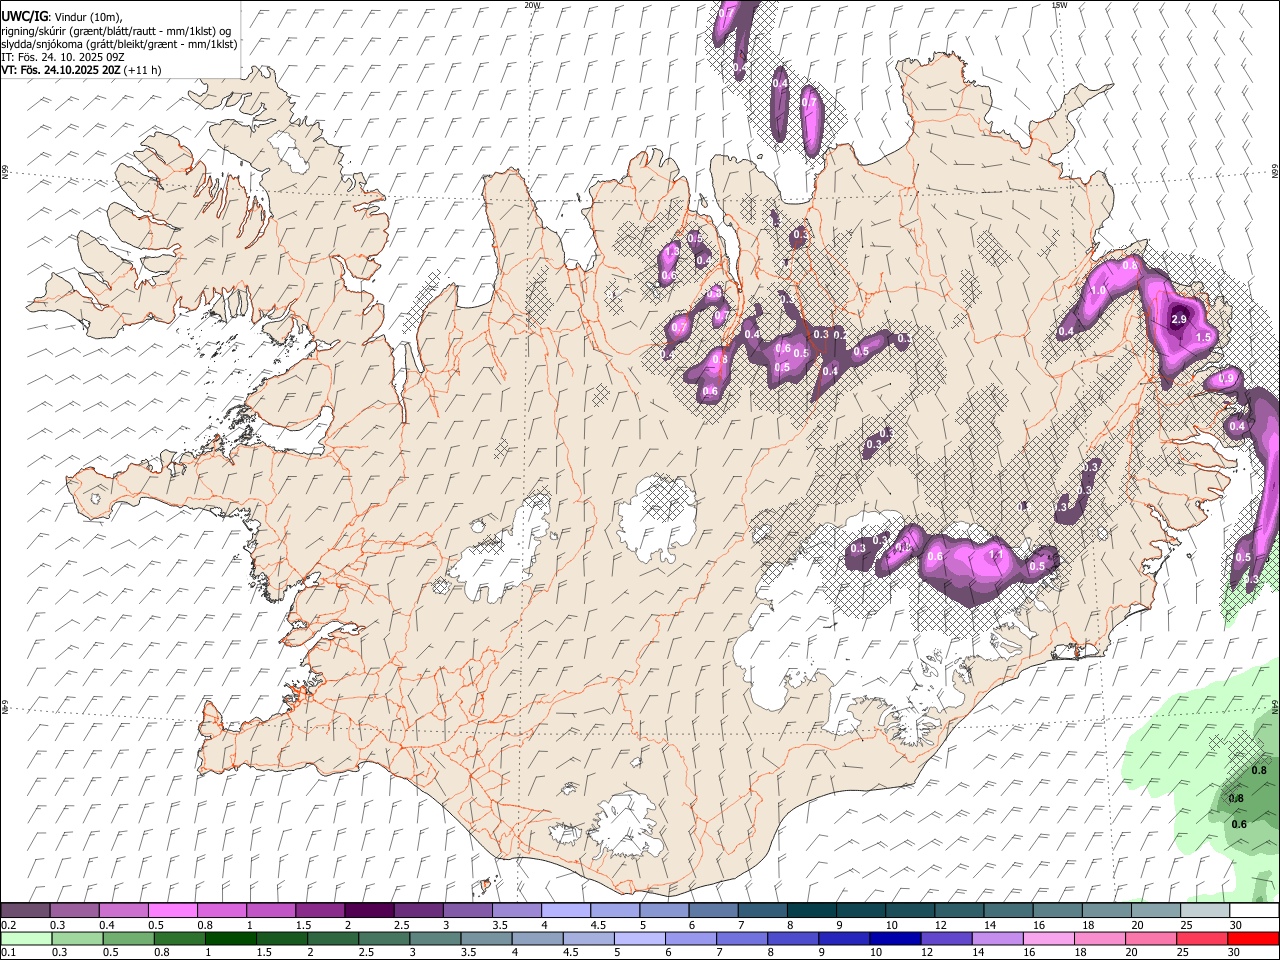Click the "2.9" snowfall maximum label
Viewport: 1280px width, 960px height.
1178,319
